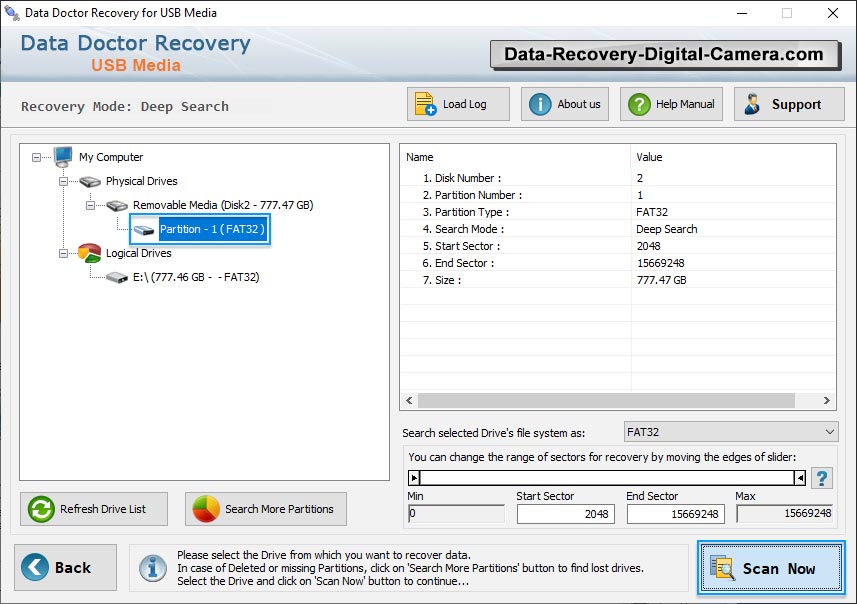Click the 'Deep Search' value cell

[667, 229]
